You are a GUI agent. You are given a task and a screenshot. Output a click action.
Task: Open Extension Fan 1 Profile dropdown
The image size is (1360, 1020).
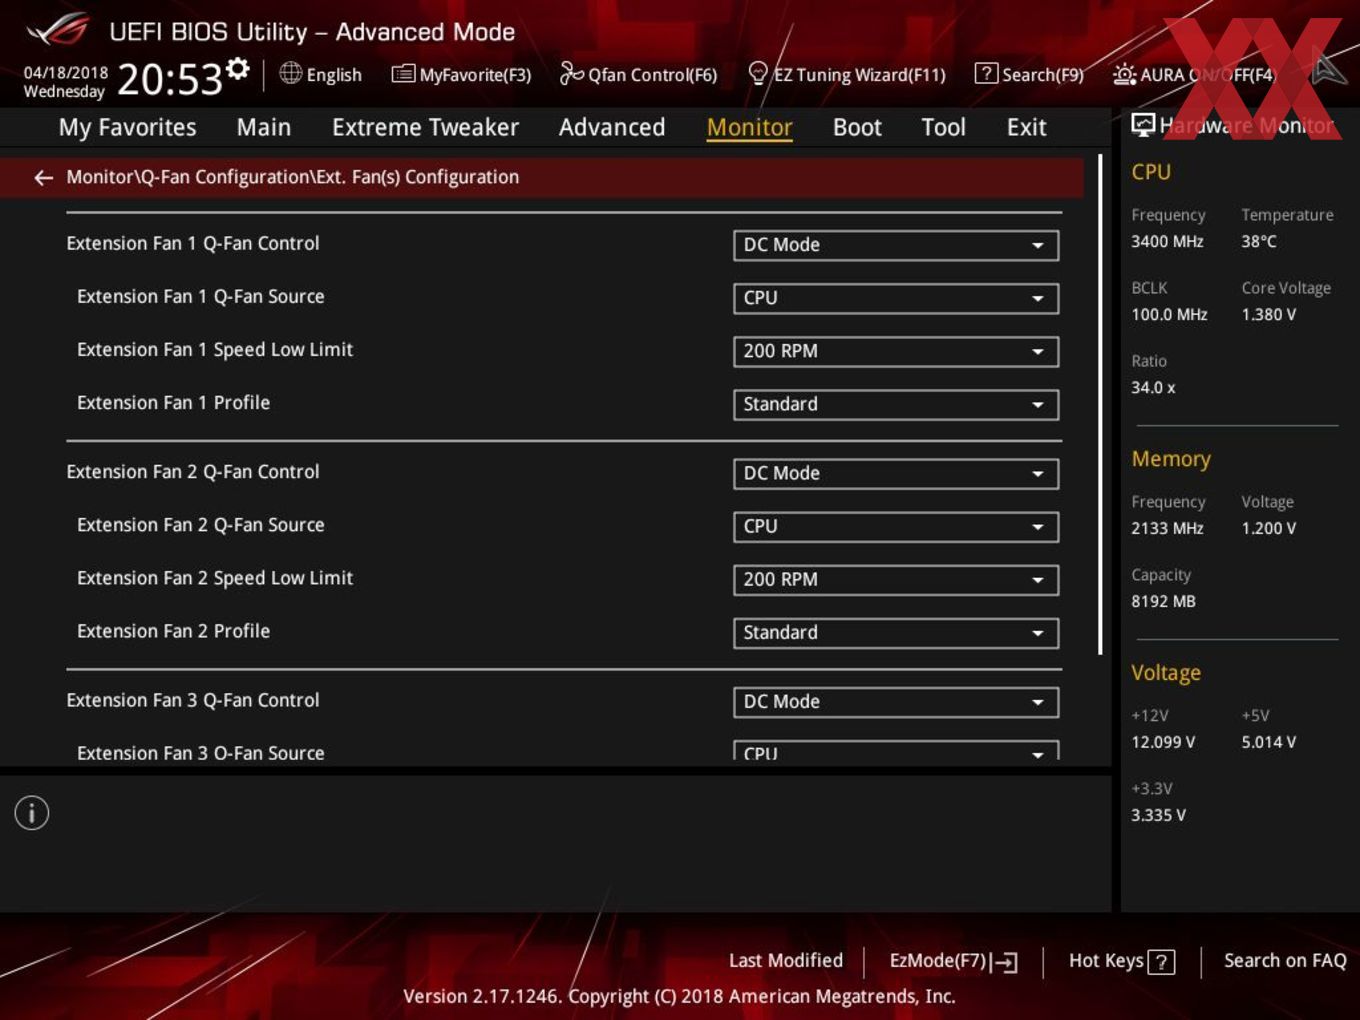896,404
